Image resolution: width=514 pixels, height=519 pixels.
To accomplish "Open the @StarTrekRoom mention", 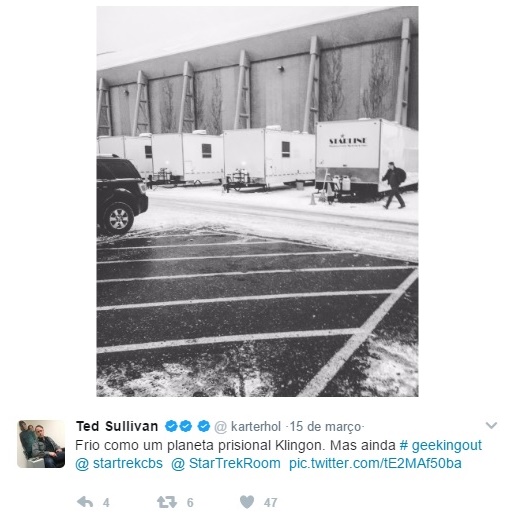I will pyautogui.click(x=226, y=463).
